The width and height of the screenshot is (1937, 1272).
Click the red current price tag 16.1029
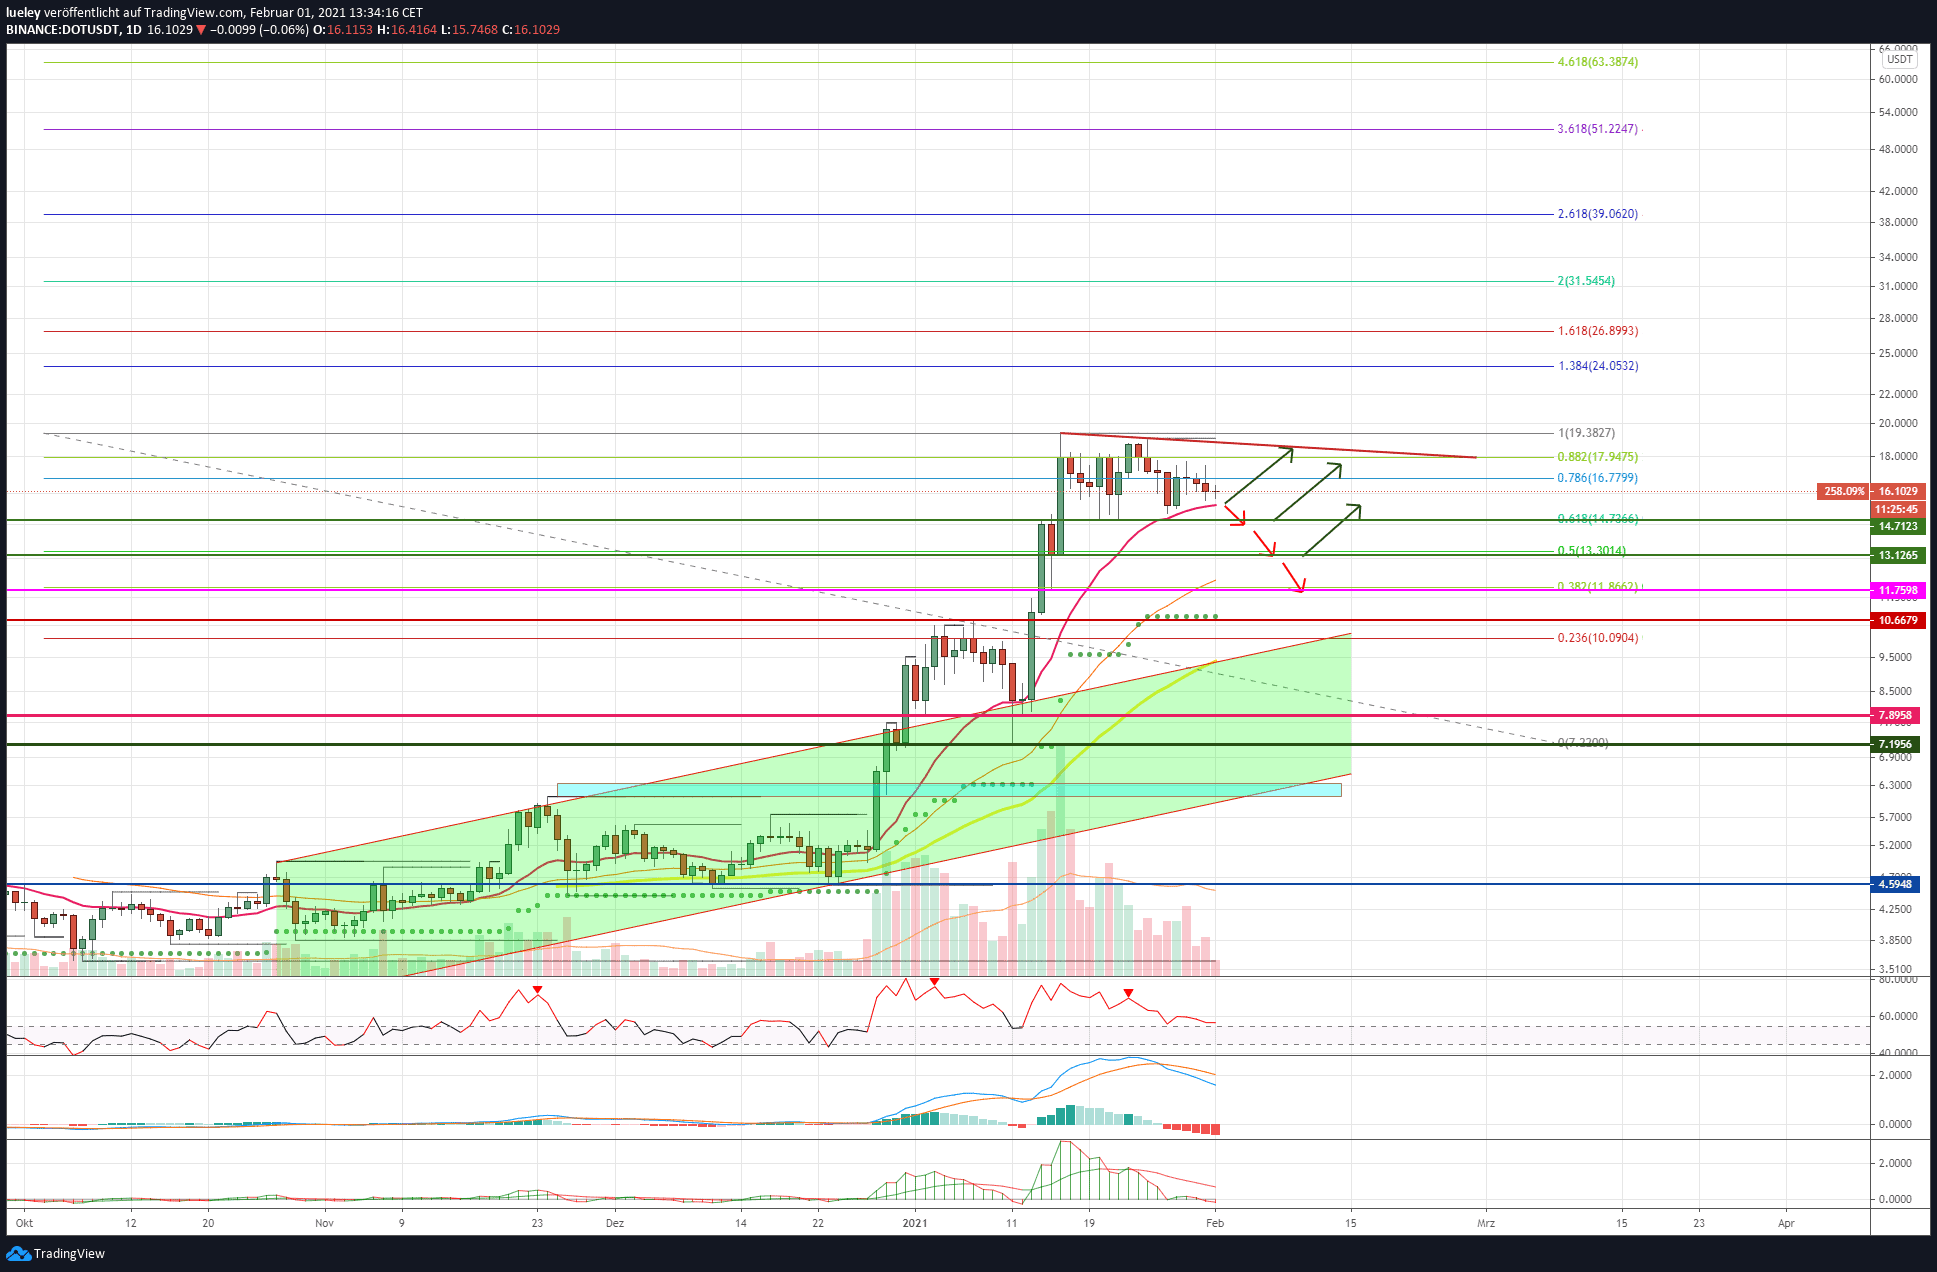(1897, 491)
